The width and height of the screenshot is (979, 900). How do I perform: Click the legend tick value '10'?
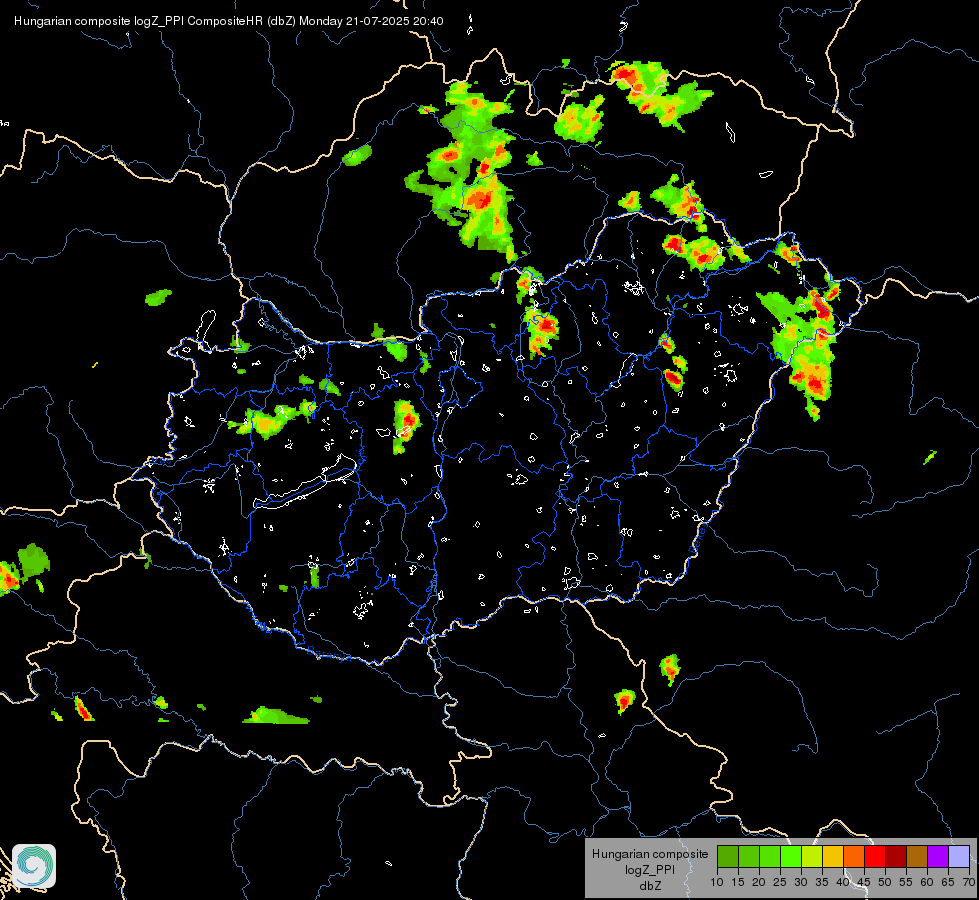[717, 883]
